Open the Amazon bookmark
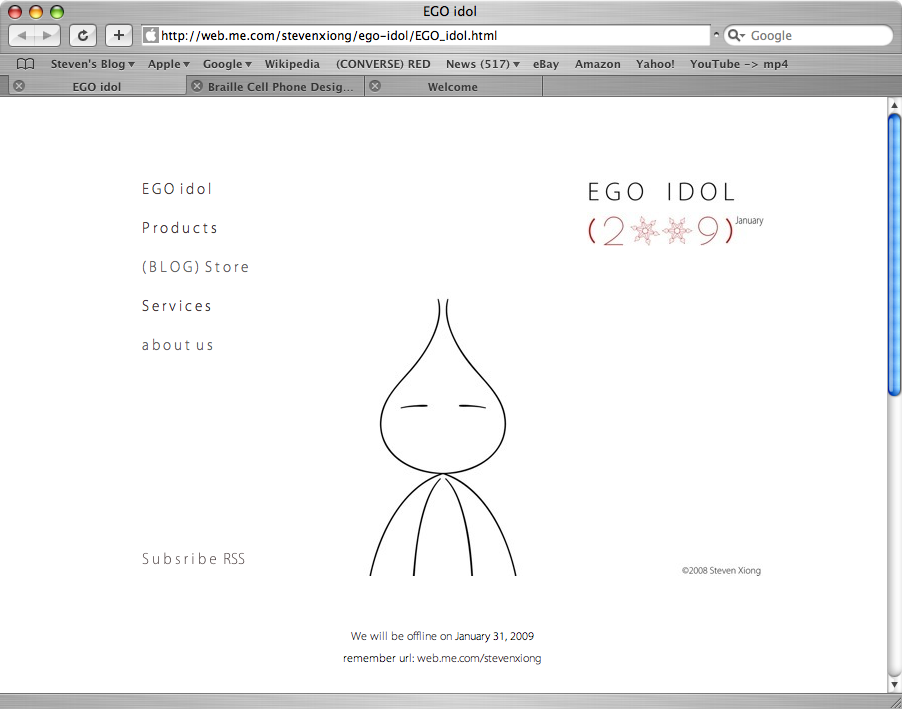This screenshot has width=902, height=709. coord(598,64)
